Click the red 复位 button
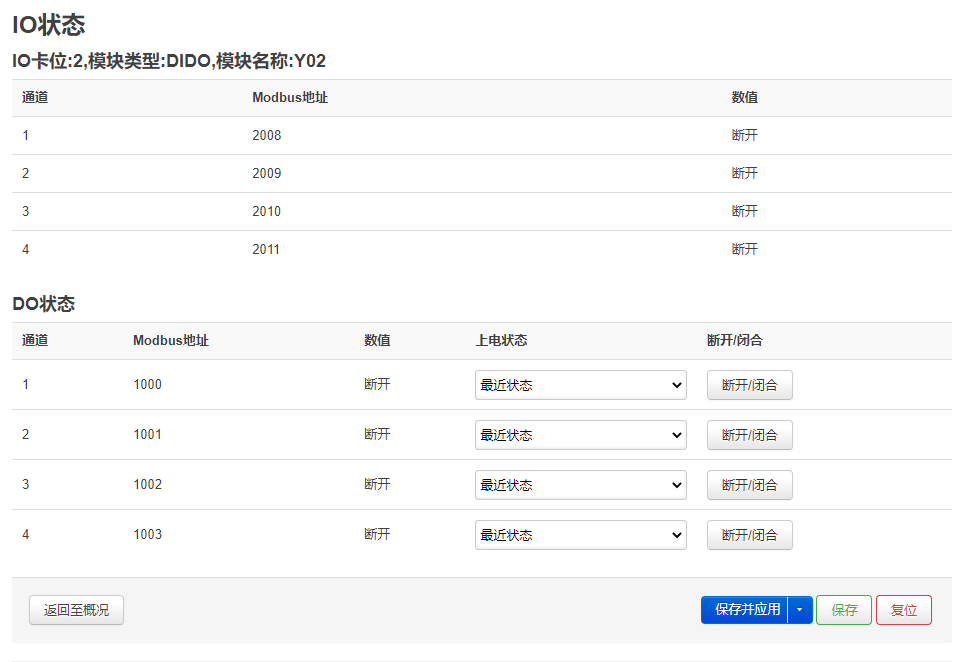 click(x=904, y=610)
